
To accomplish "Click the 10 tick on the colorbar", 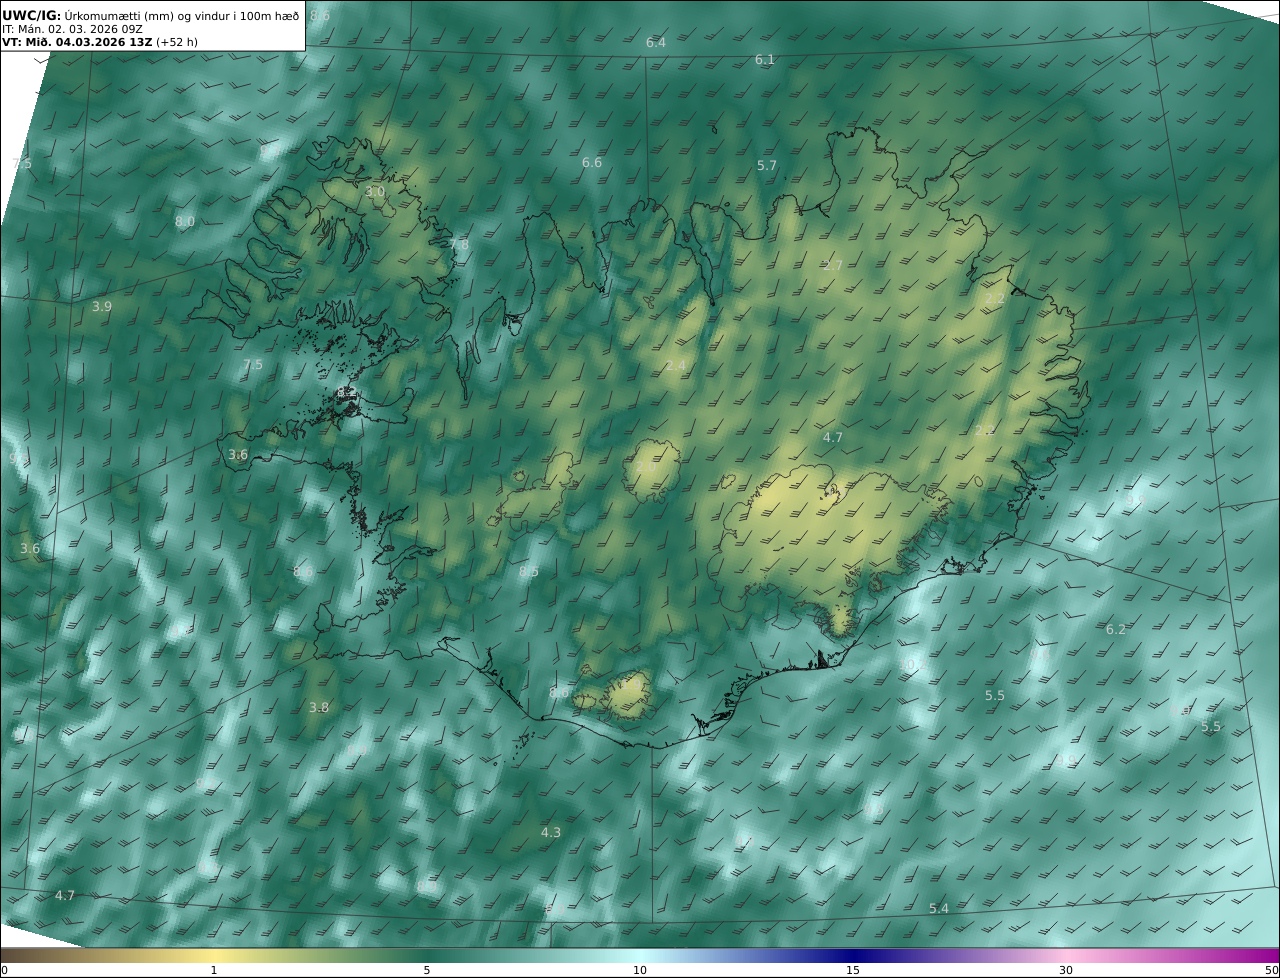I will coord(640,970).
